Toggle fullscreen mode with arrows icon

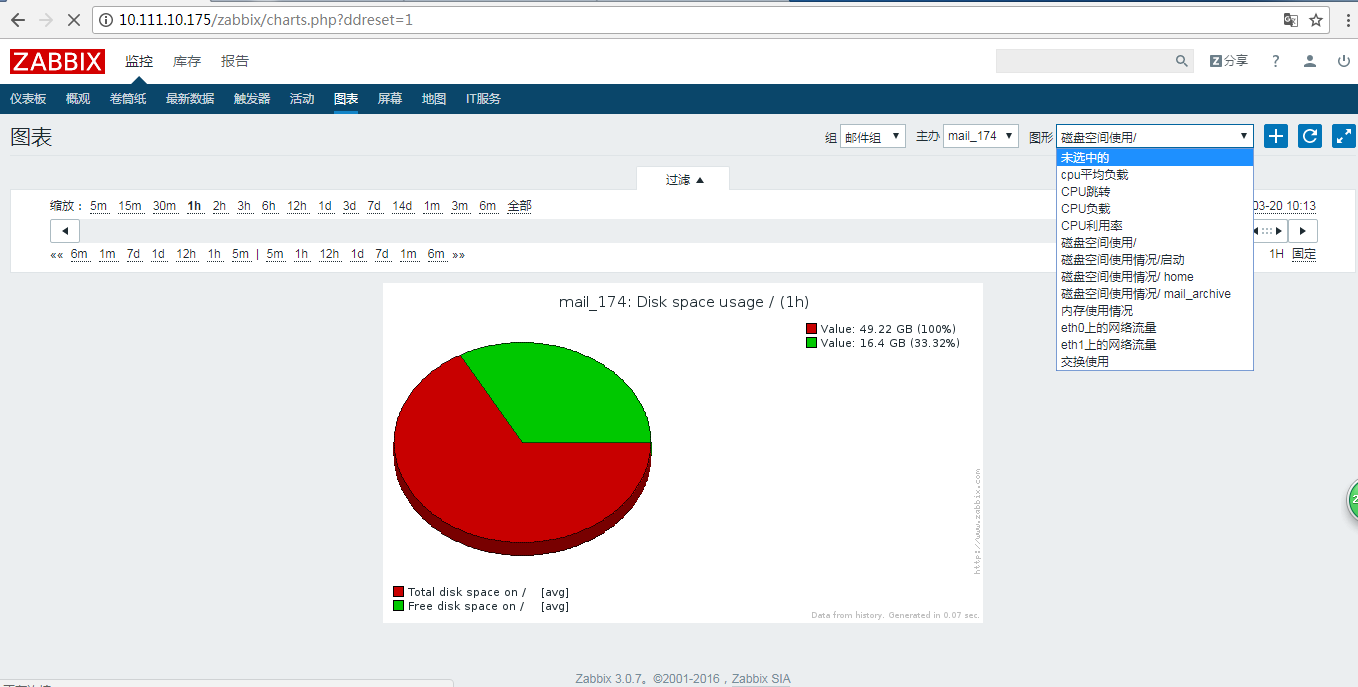click(1344, 137)
